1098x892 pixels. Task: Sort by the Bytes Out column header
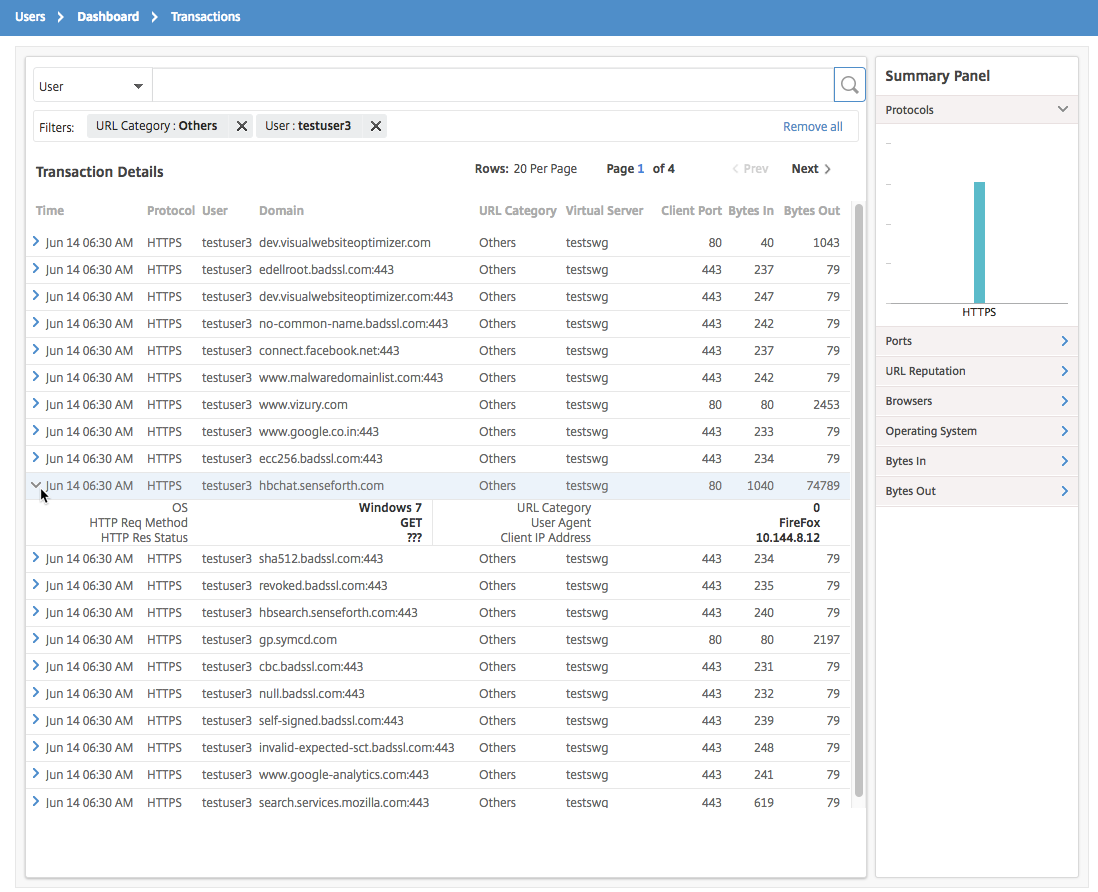coord(811,211)
